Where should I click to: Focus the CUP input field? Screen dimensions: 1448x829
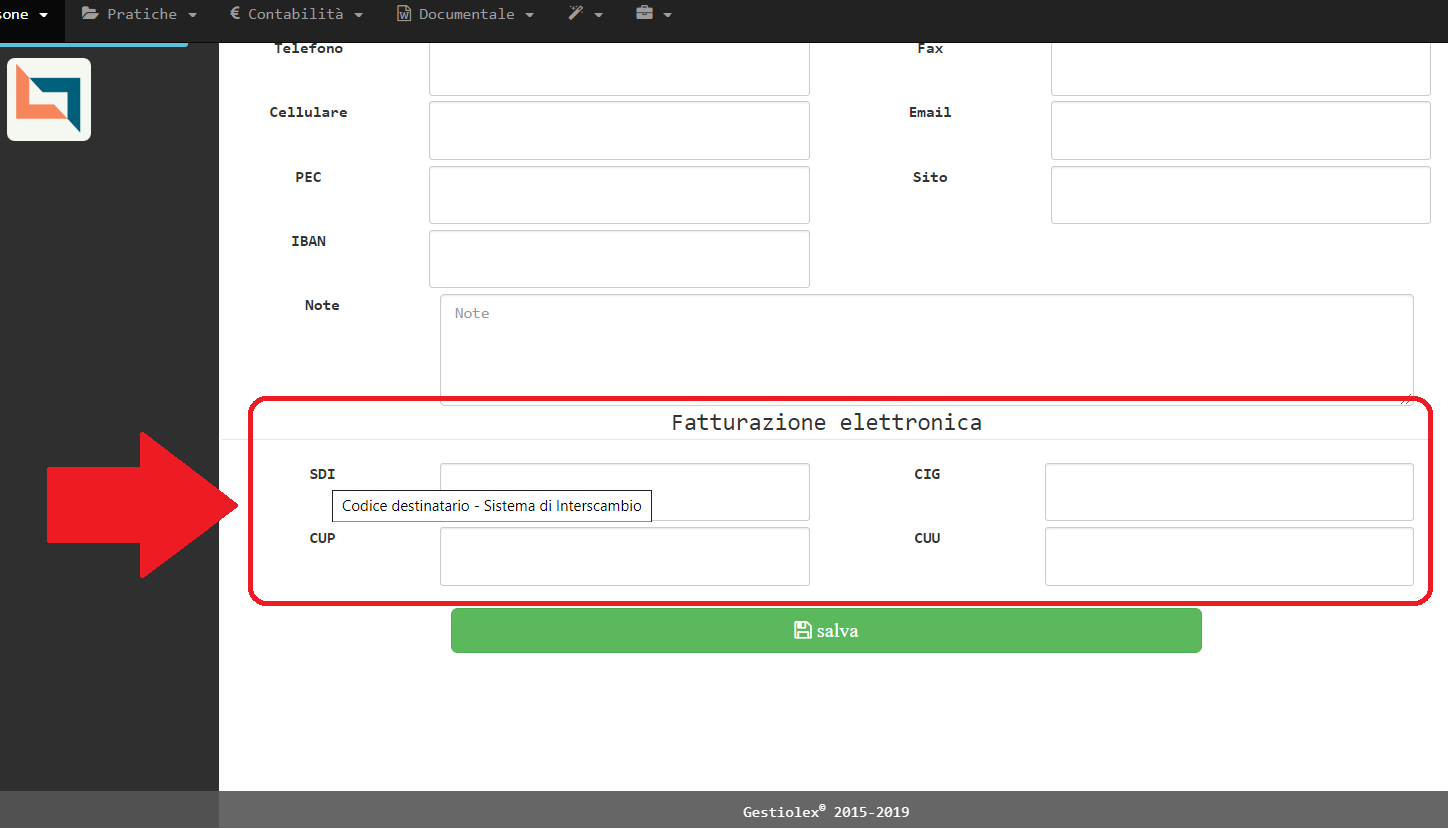[625, 556]
